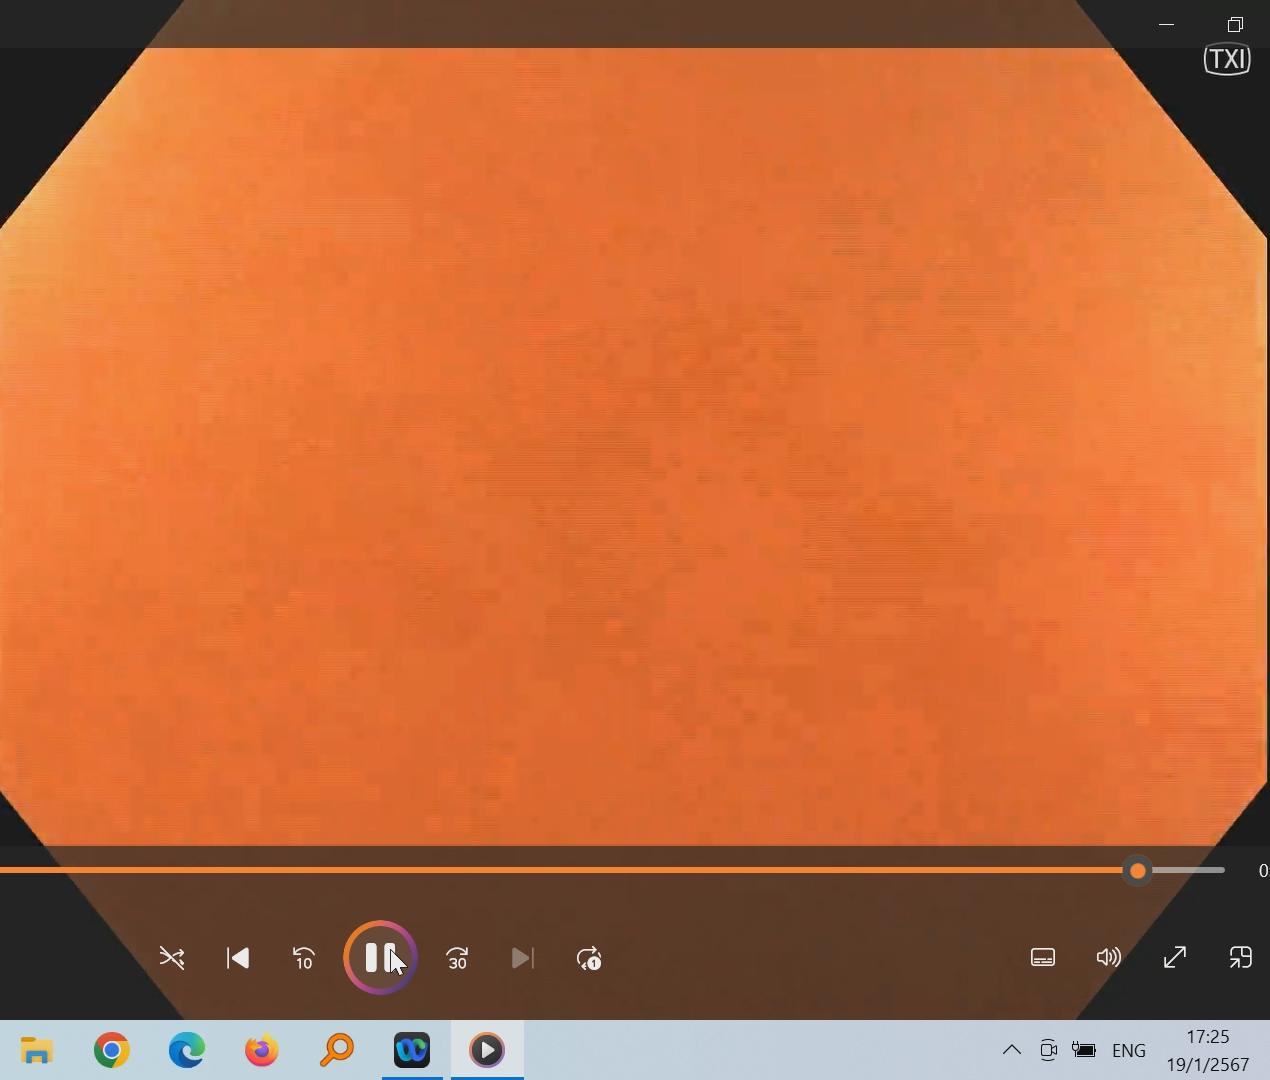Image resolution: width=1270 pixels, height=1080 pixels.
Task: Click the Meet Now tray icon
Action: pyautogui.click(x=1048, y=1050)
